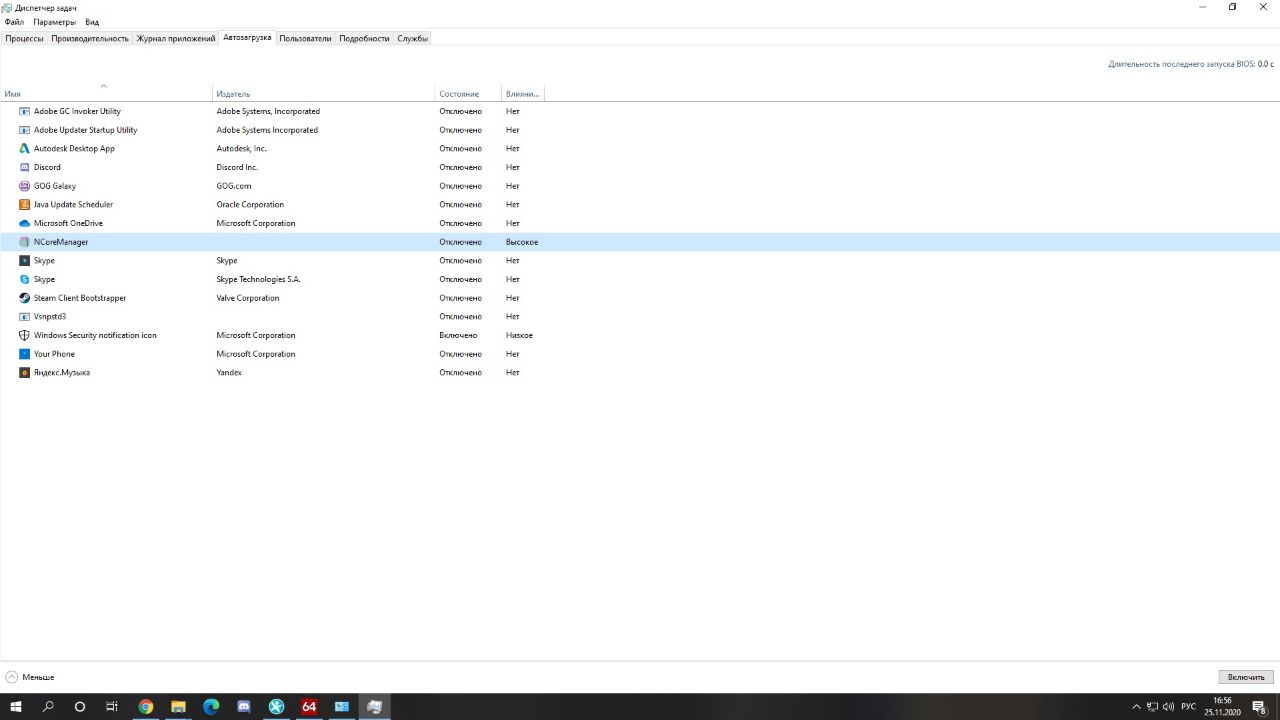1280x720 pixels.
Task: Switch to the Процессы tab
Action: tap(24, 38)
